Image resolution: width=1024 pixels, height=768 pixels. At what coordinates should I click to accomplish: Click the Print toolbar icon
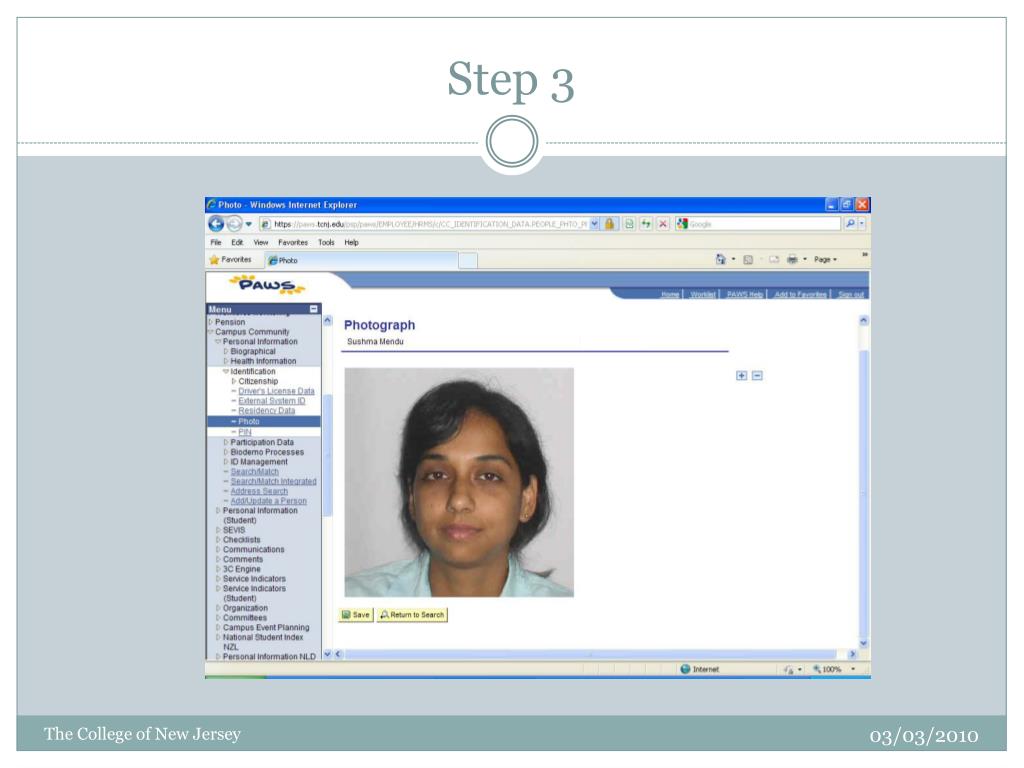click(792, 259)
